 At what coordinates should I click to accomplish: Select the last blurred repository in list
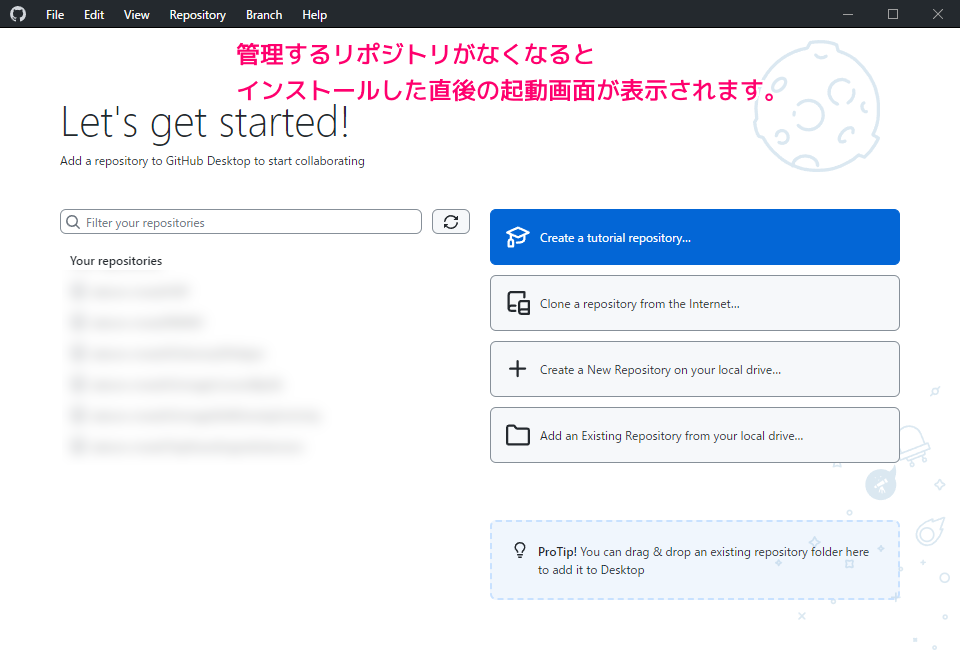(187, 447)
